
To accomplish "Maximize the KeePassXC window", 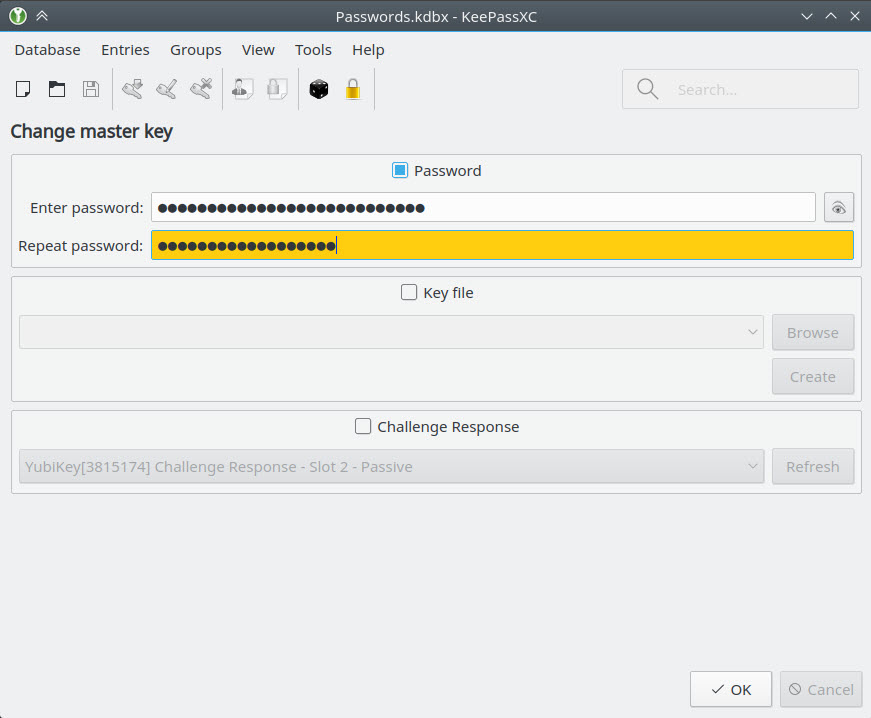I will (831, 16).
